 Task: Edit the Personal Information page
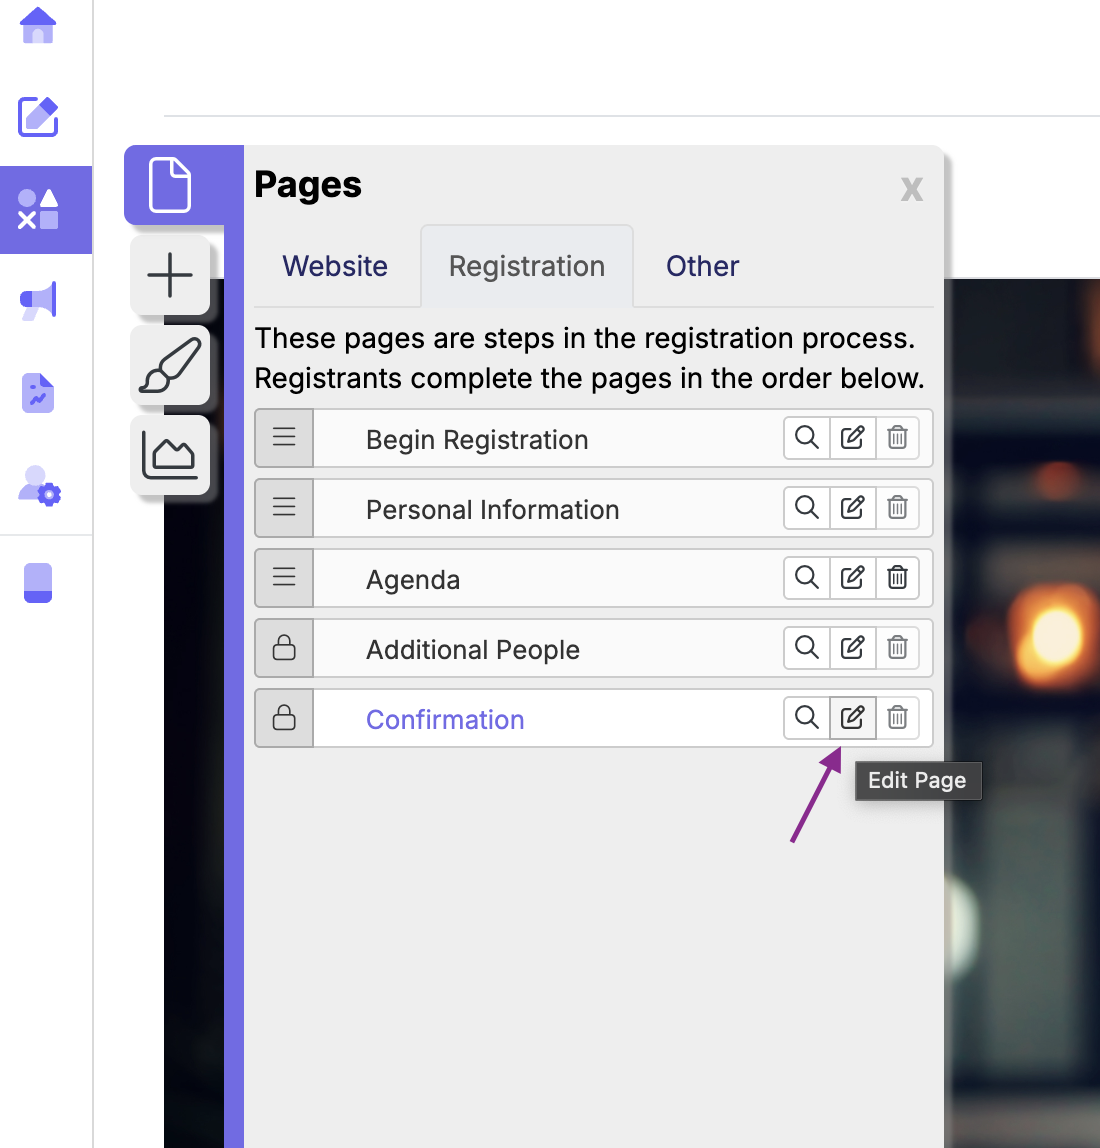click(852, 507)
